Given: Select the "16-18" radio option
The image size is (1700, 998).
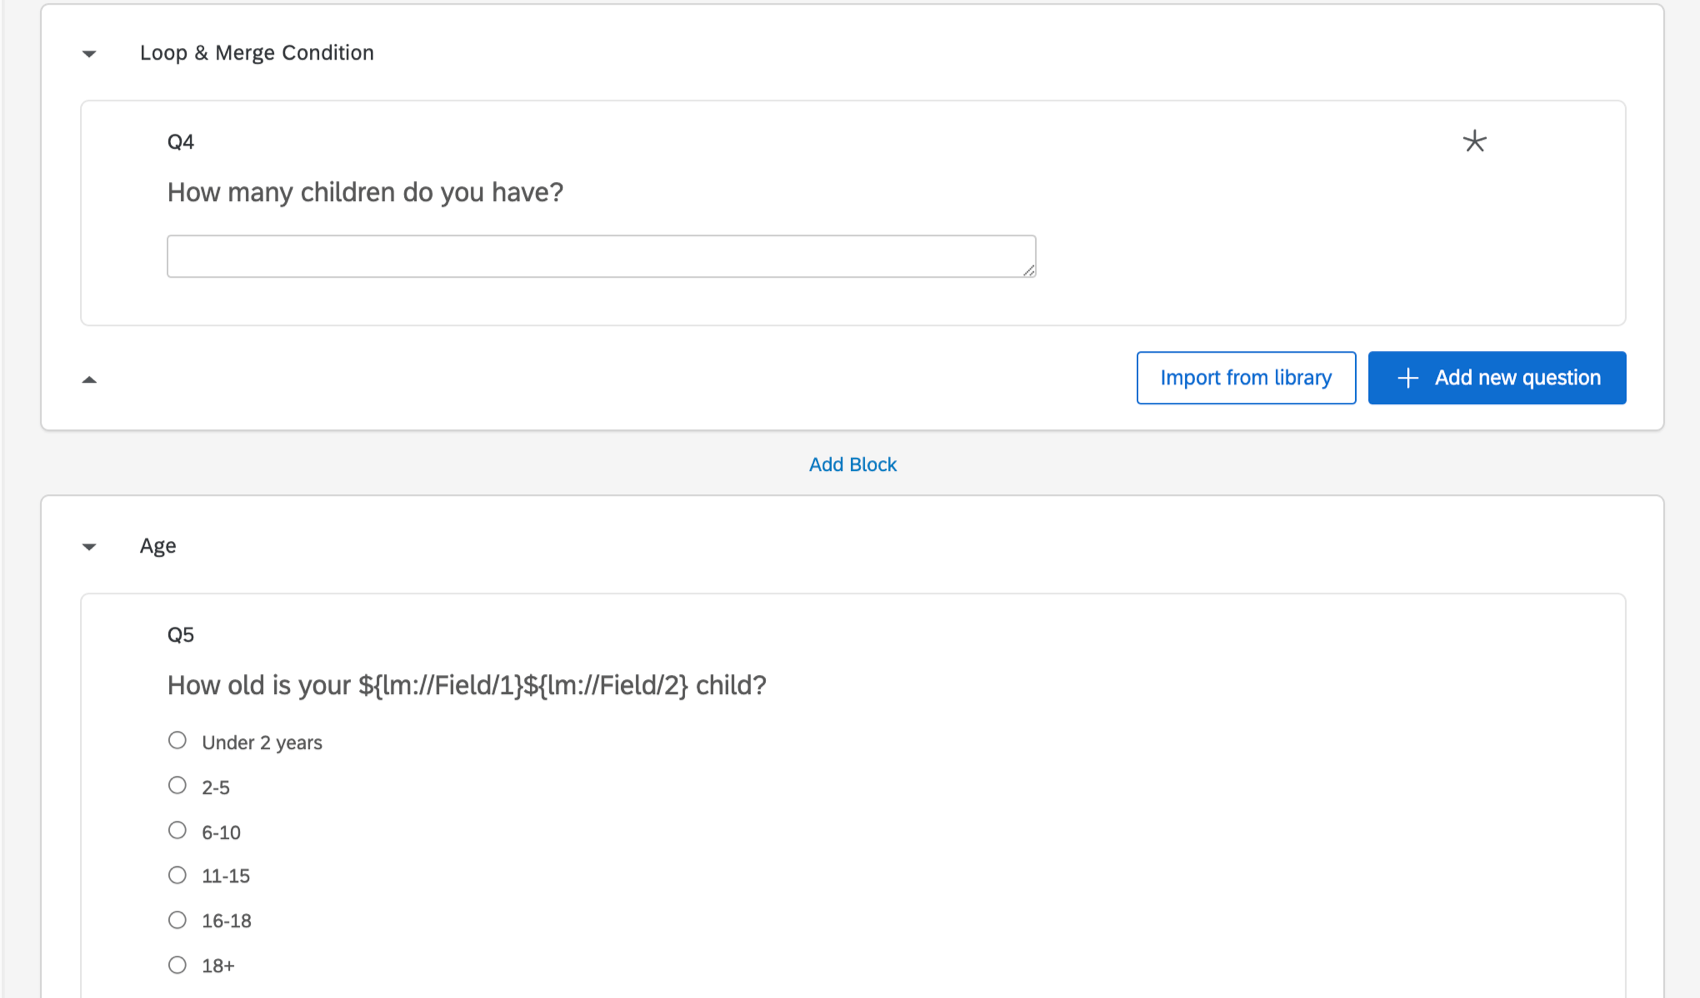Looking at the screenshot, I should coord(177,920).
